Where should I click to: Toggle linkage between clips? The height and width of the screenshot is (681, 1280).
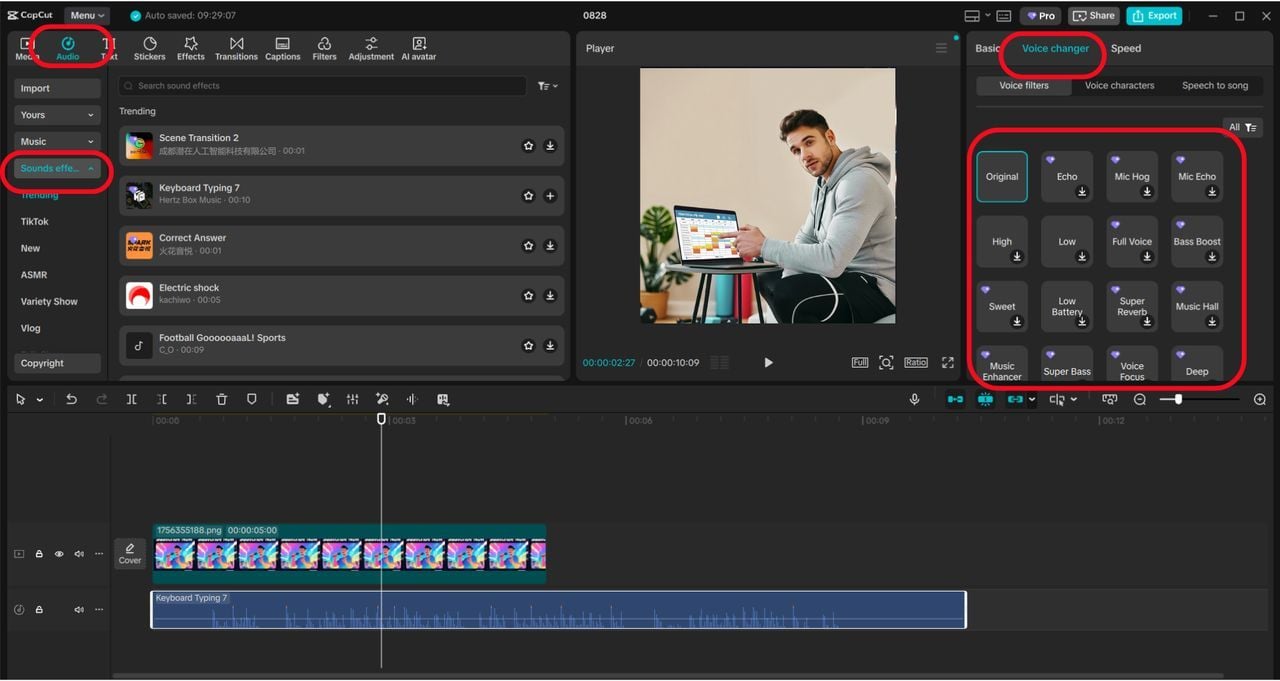(x=1015, y=399)
